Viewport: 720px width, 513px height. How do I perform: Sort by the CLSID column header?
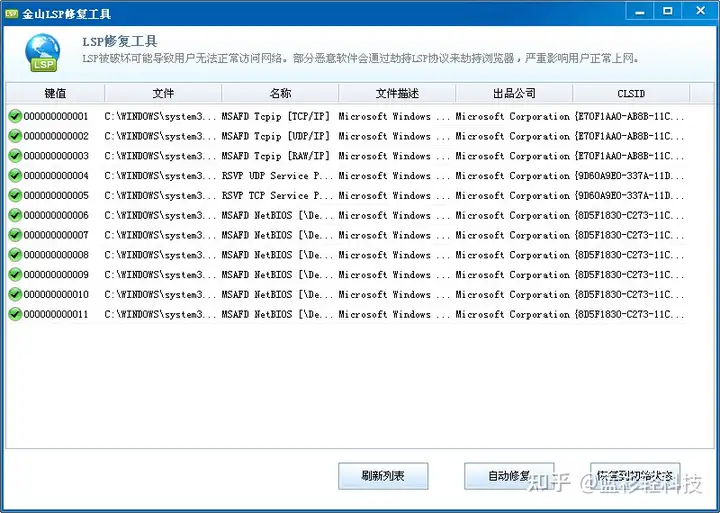pos(631,93)
